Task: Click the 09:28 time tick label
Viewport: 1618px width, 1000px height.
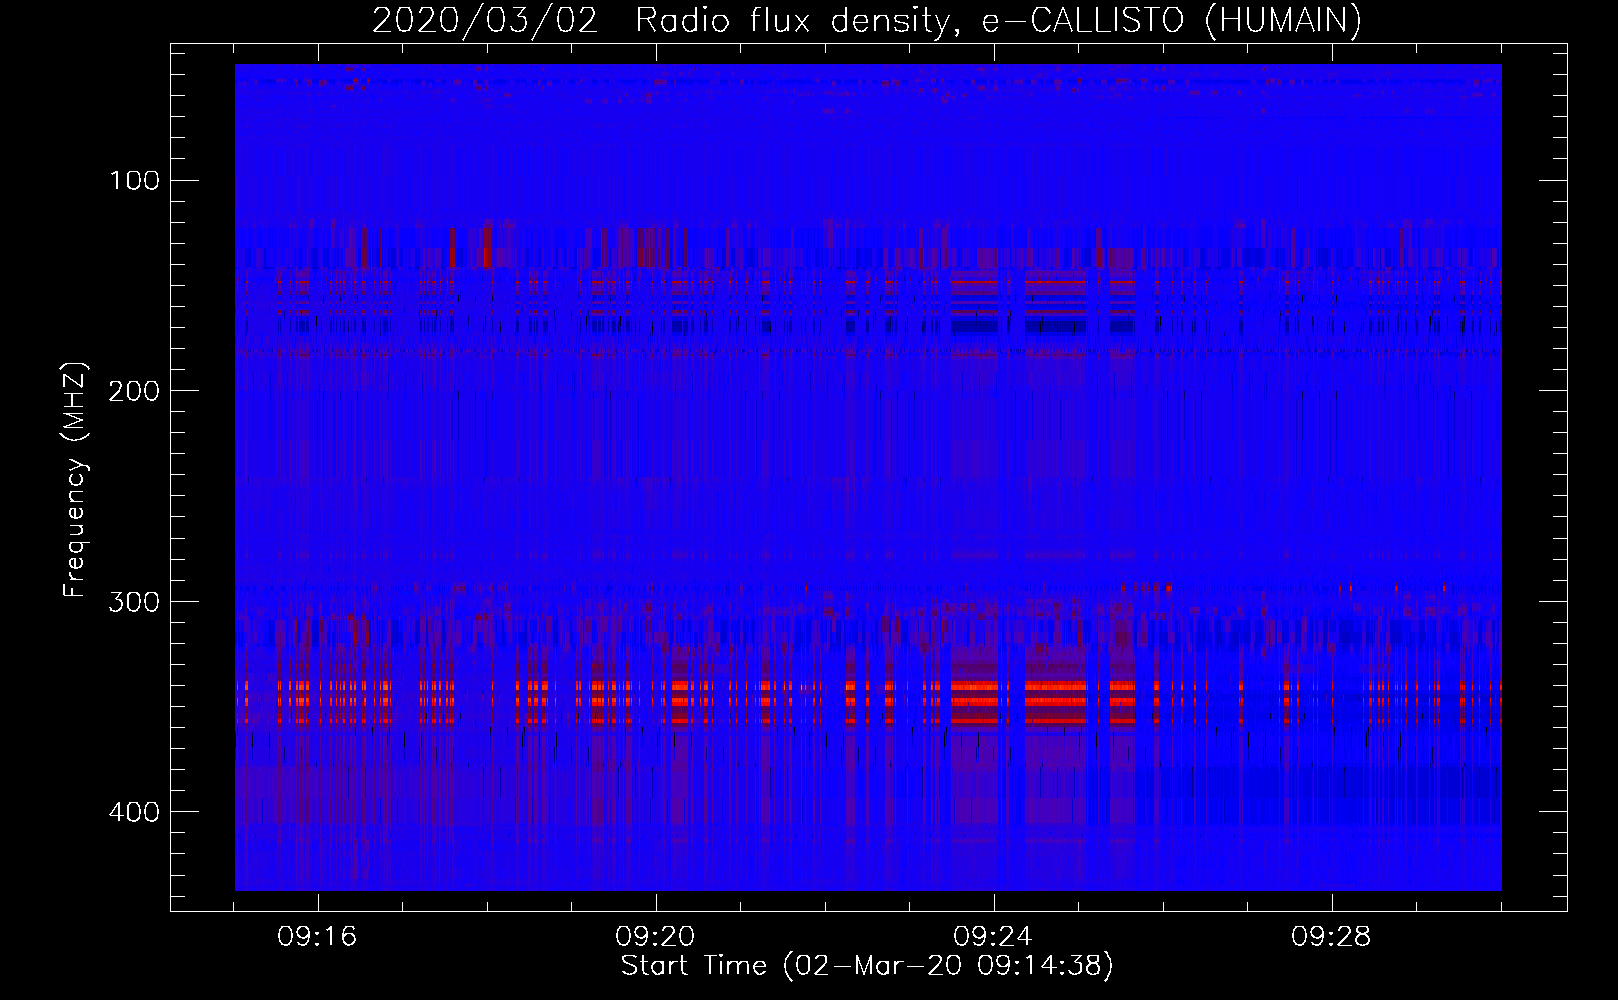Action: click(x=1331, y=937)
